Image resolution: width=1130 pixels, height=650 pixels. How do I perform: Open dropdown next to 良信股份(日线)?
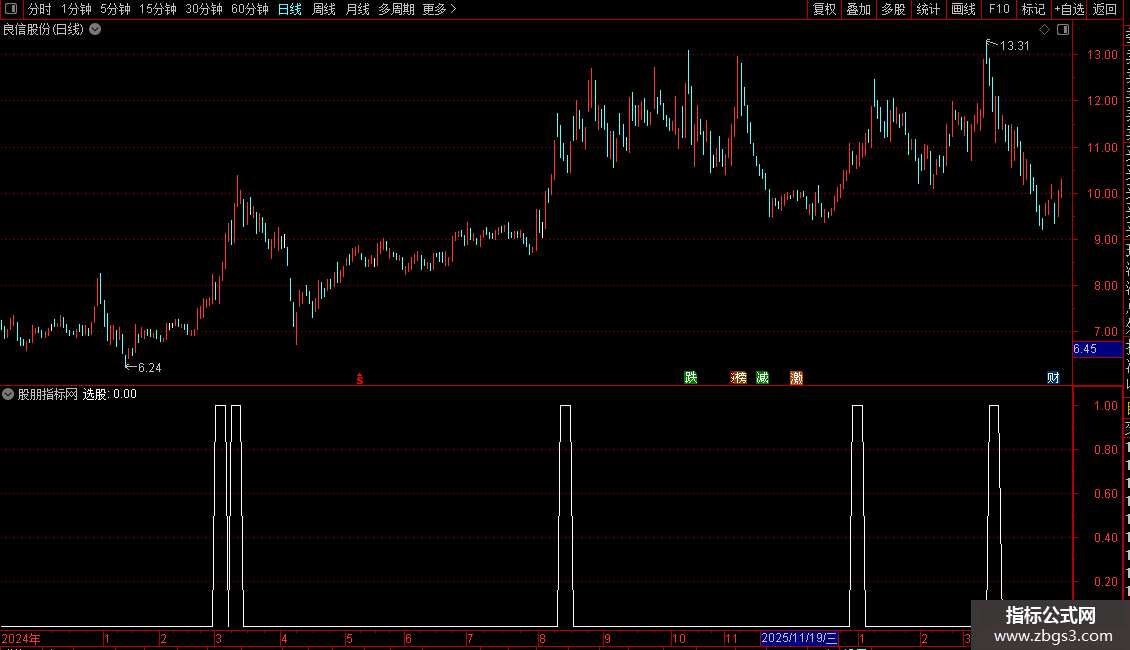pyautogui.click(x=95, y=30)
